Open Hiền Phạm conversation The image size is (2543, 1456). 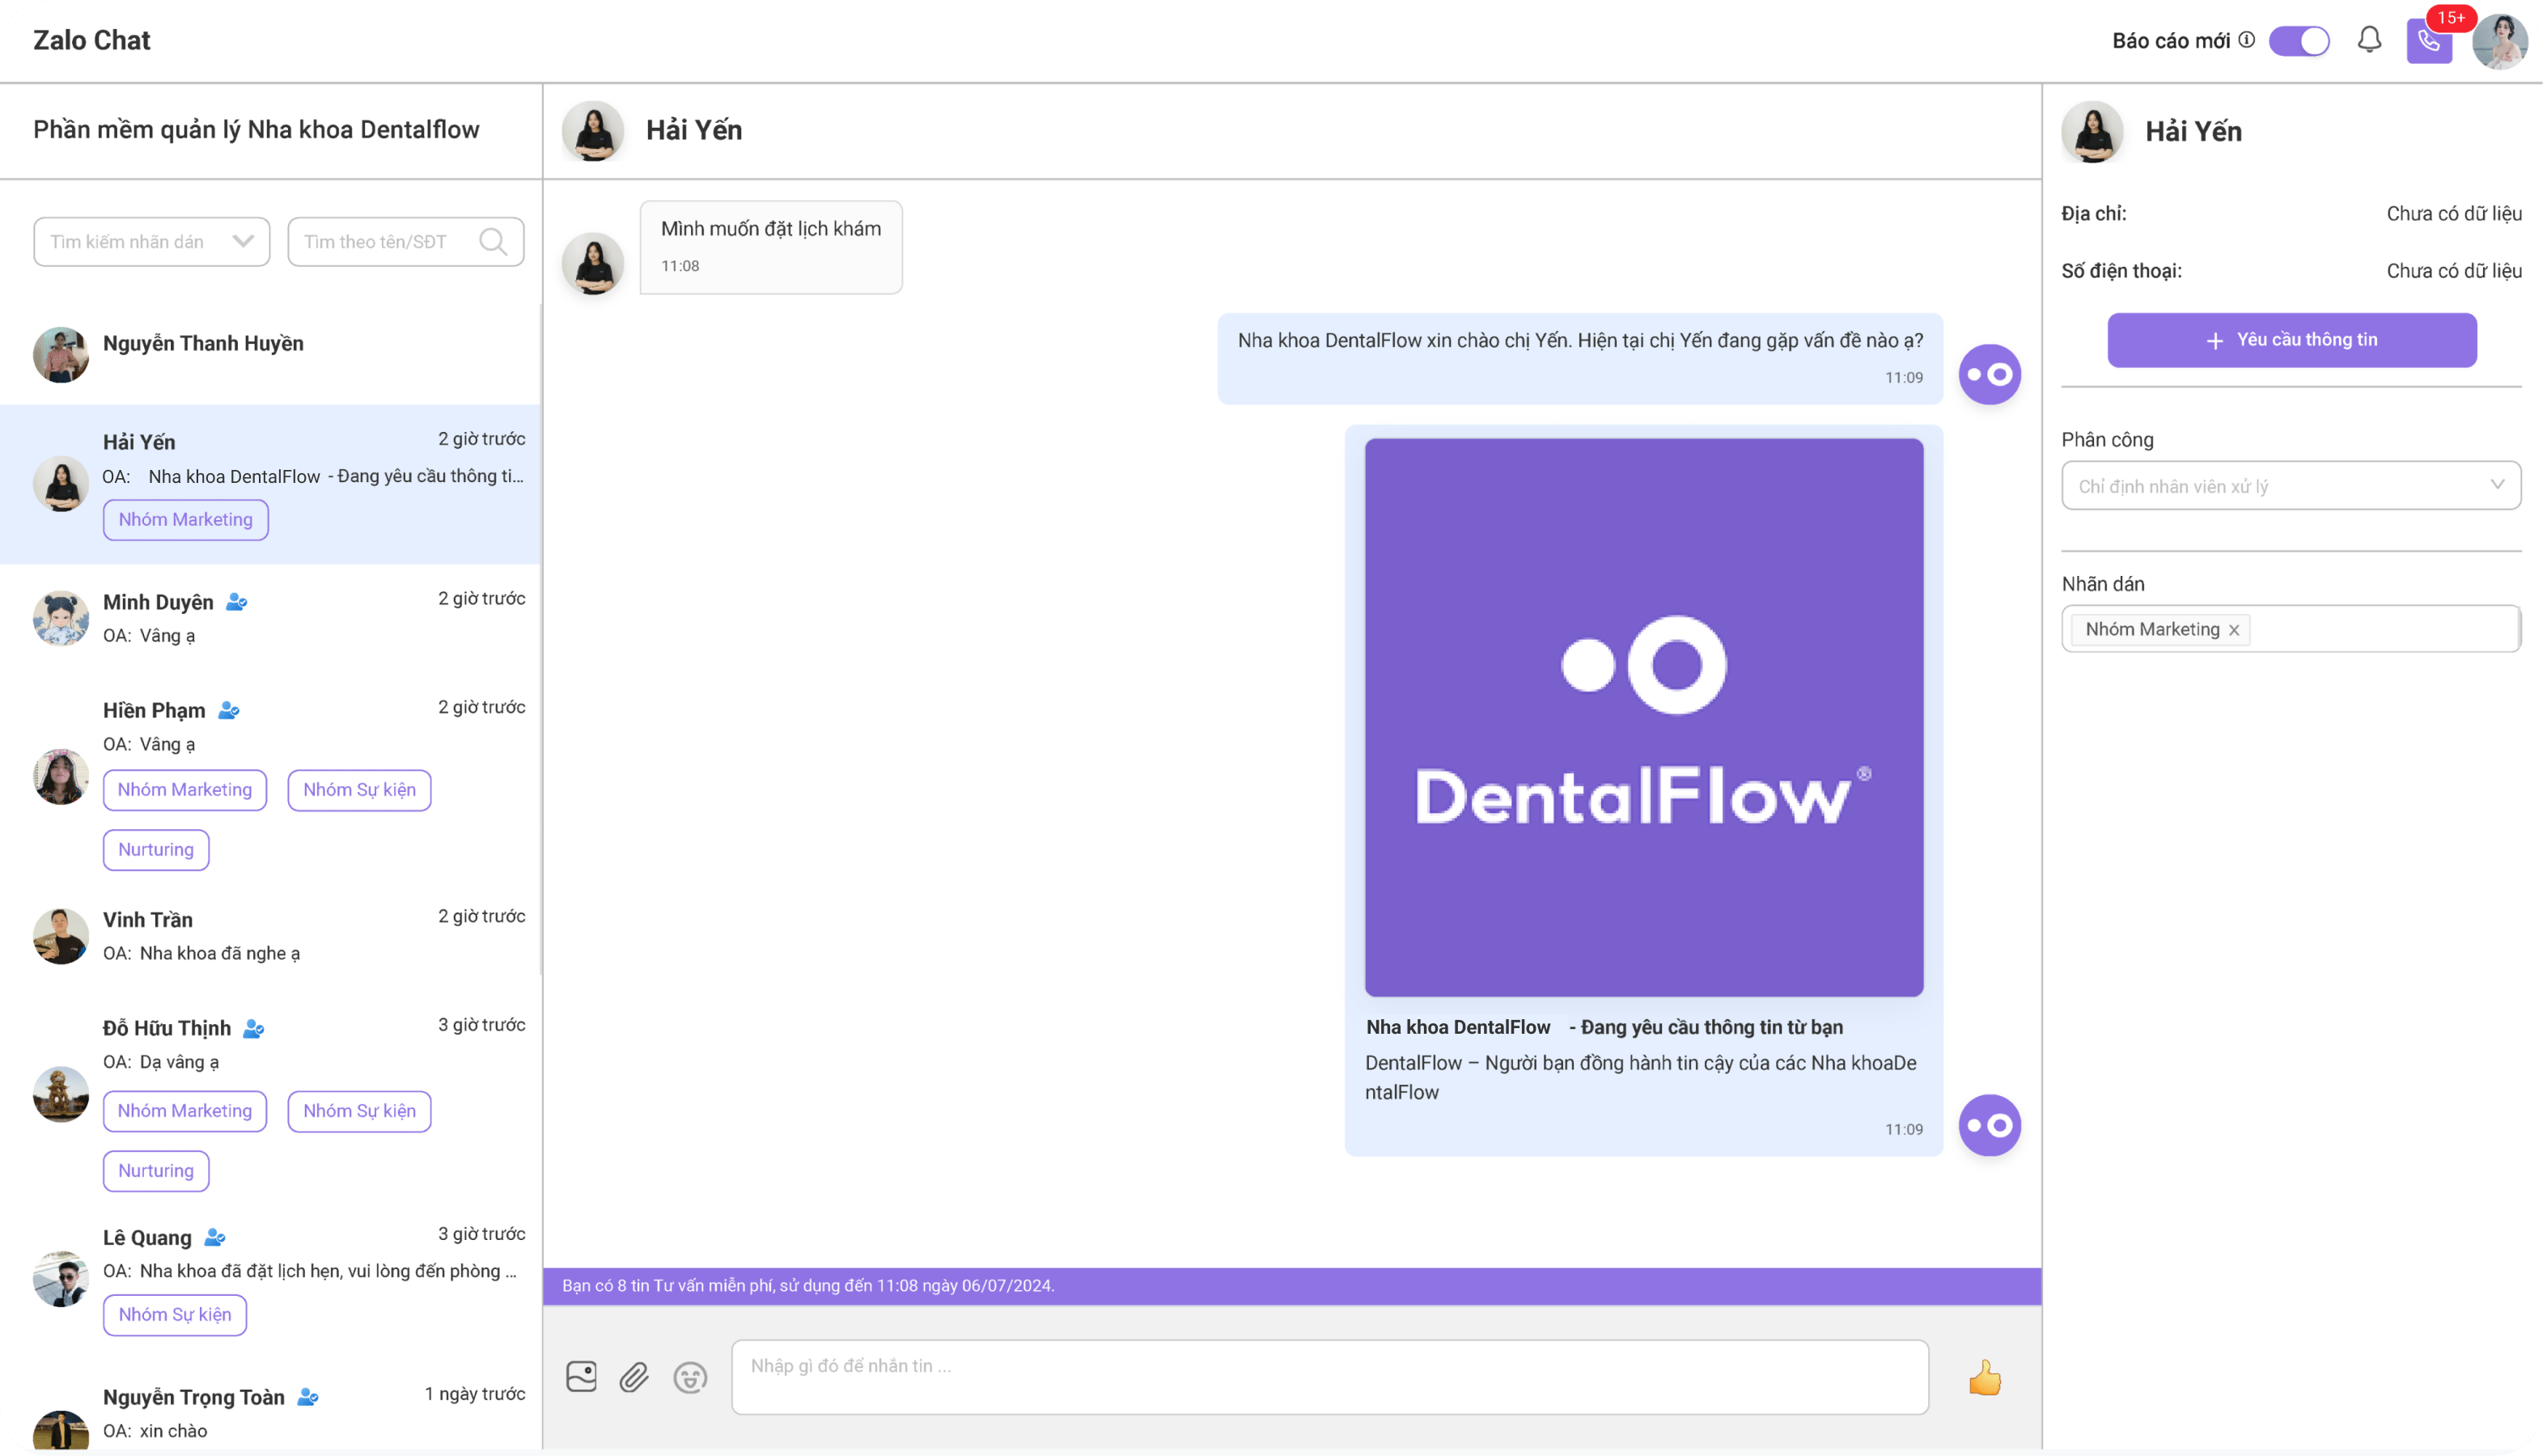tap(271, 778)
